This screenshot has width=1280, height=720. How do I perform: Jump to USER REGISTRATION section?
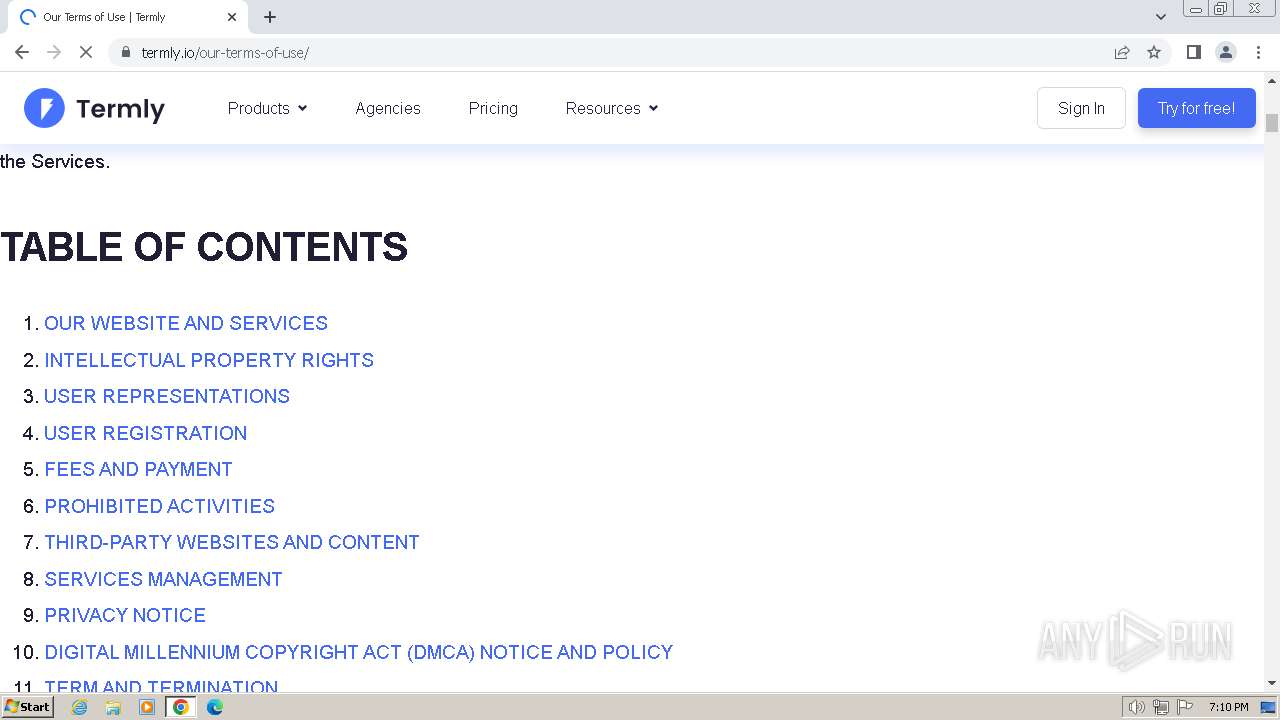tap(146, 433)
